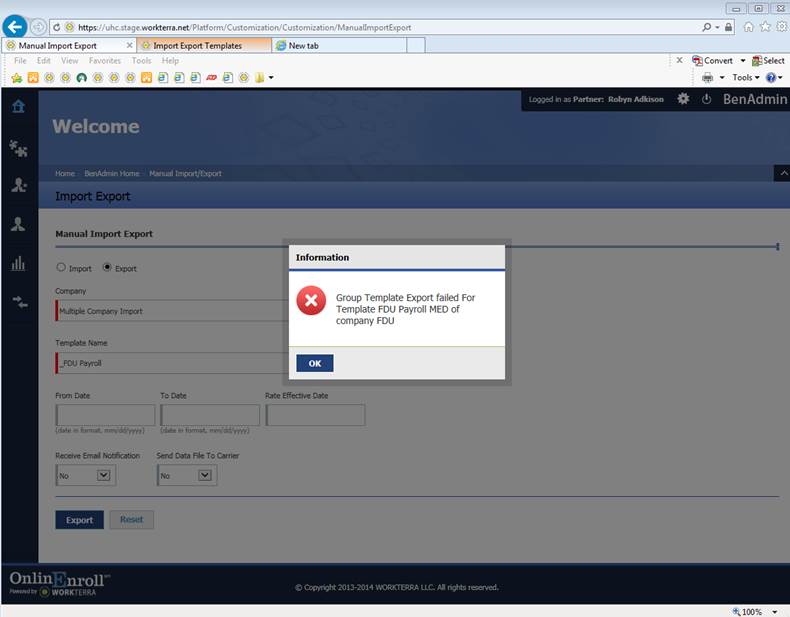Click the From Date input field
The image size is (790, 617).
(x=105, y=415)
